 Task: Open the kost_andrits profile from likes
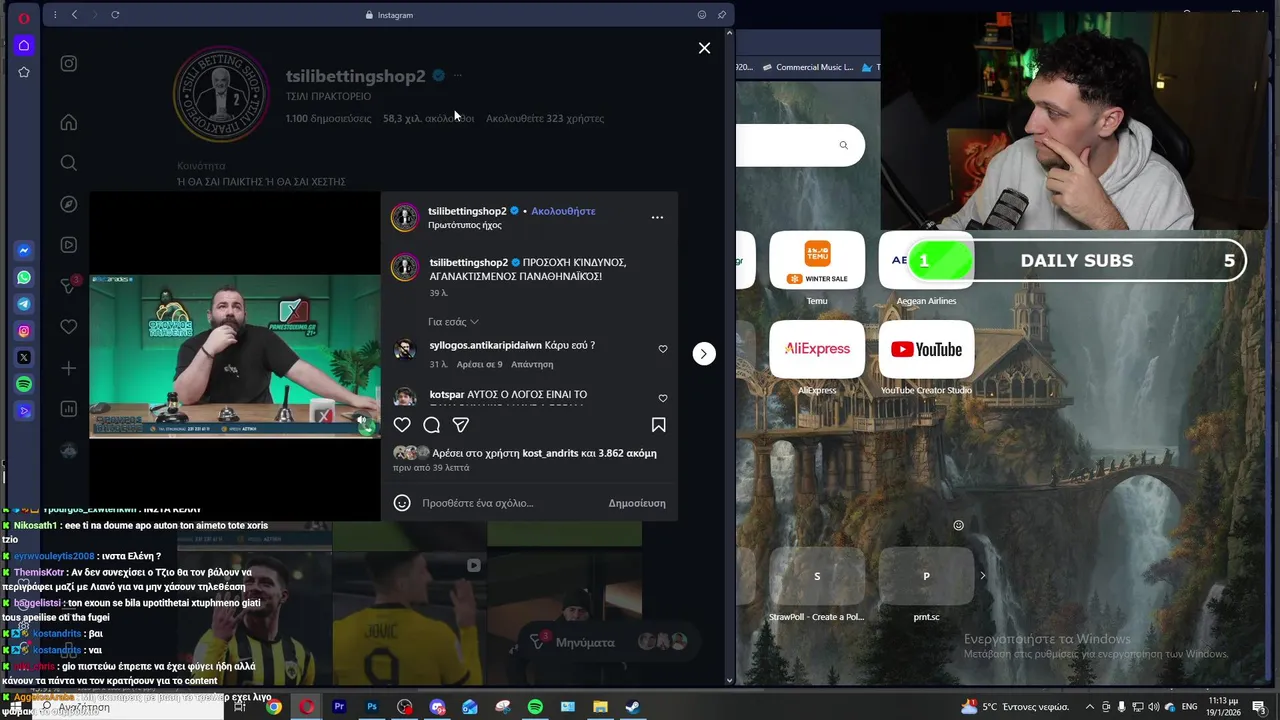(550, 453)
